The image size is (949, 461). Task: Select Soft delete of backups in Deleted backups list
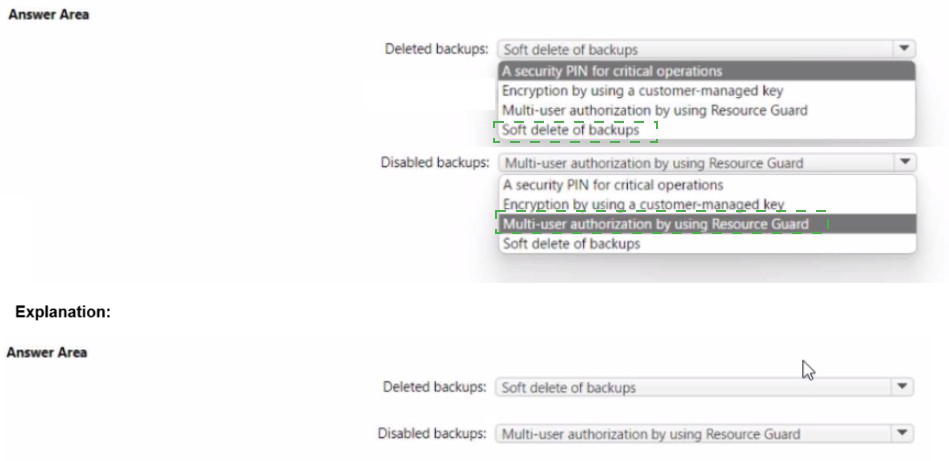(570, 130)
